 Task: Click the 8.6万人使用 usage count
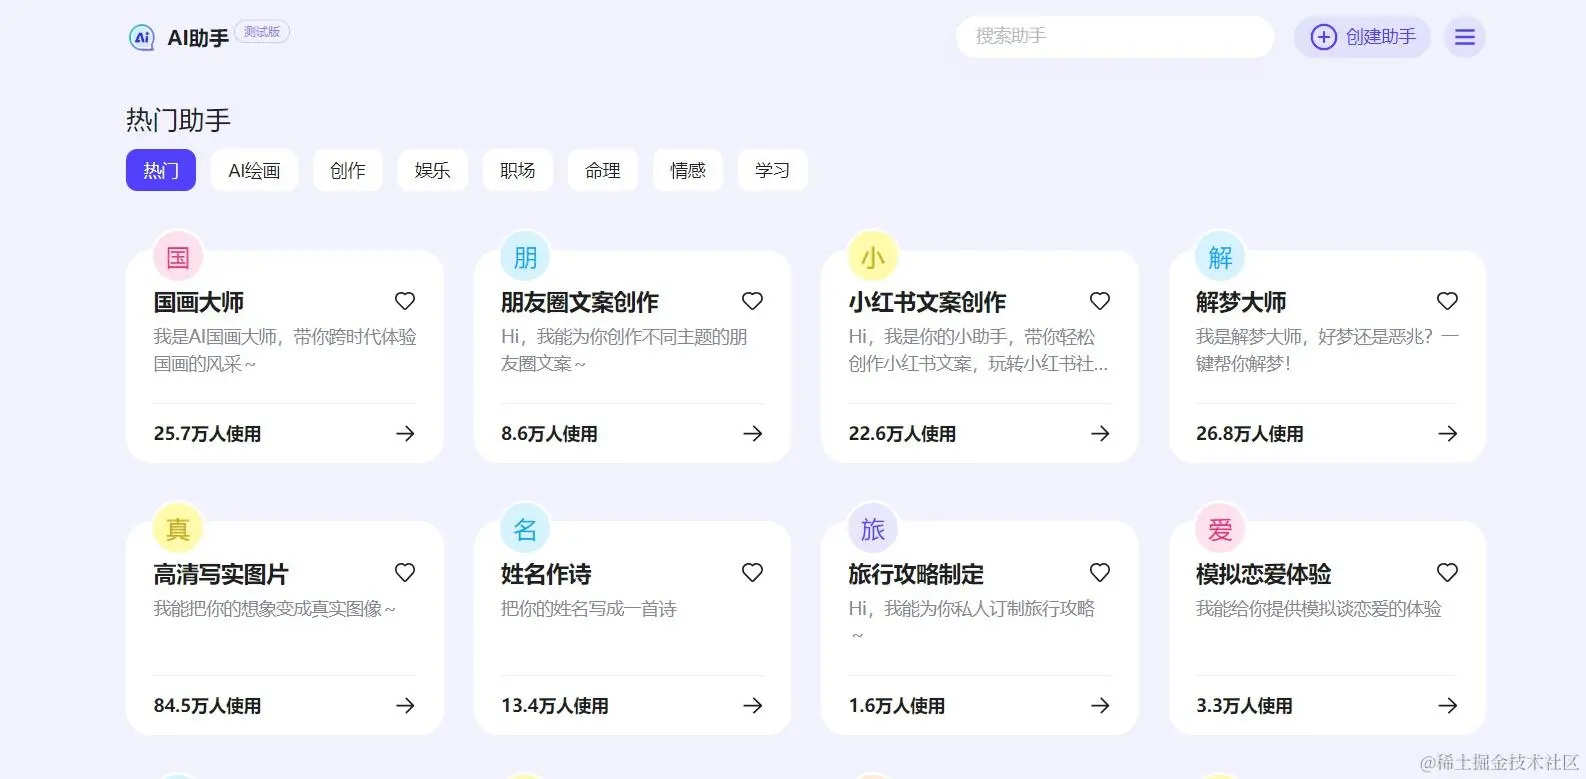tap(549, 434)
